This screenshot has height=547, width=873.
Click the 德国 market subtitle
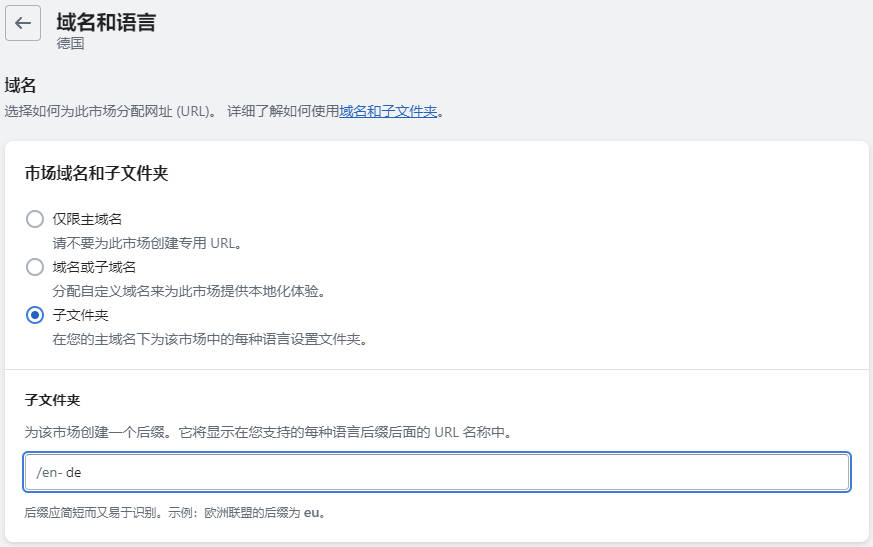coord(70,43)
